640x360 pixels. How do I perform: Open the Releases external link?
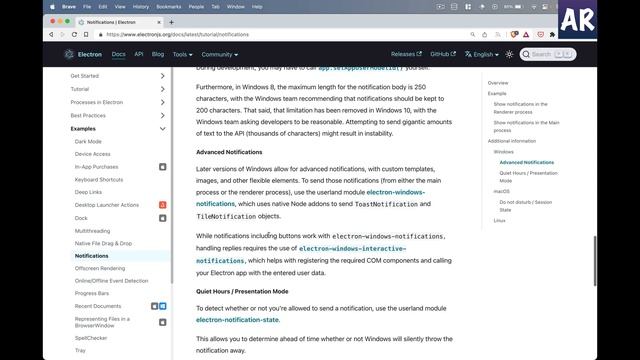click(x=406, y=54)
